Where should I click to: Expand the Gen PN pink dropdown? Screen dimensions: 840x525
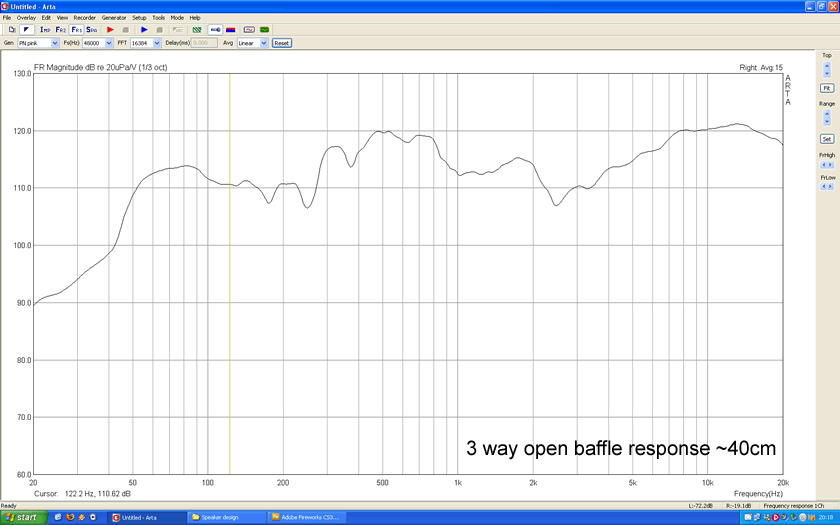click(x=55, y=43)
